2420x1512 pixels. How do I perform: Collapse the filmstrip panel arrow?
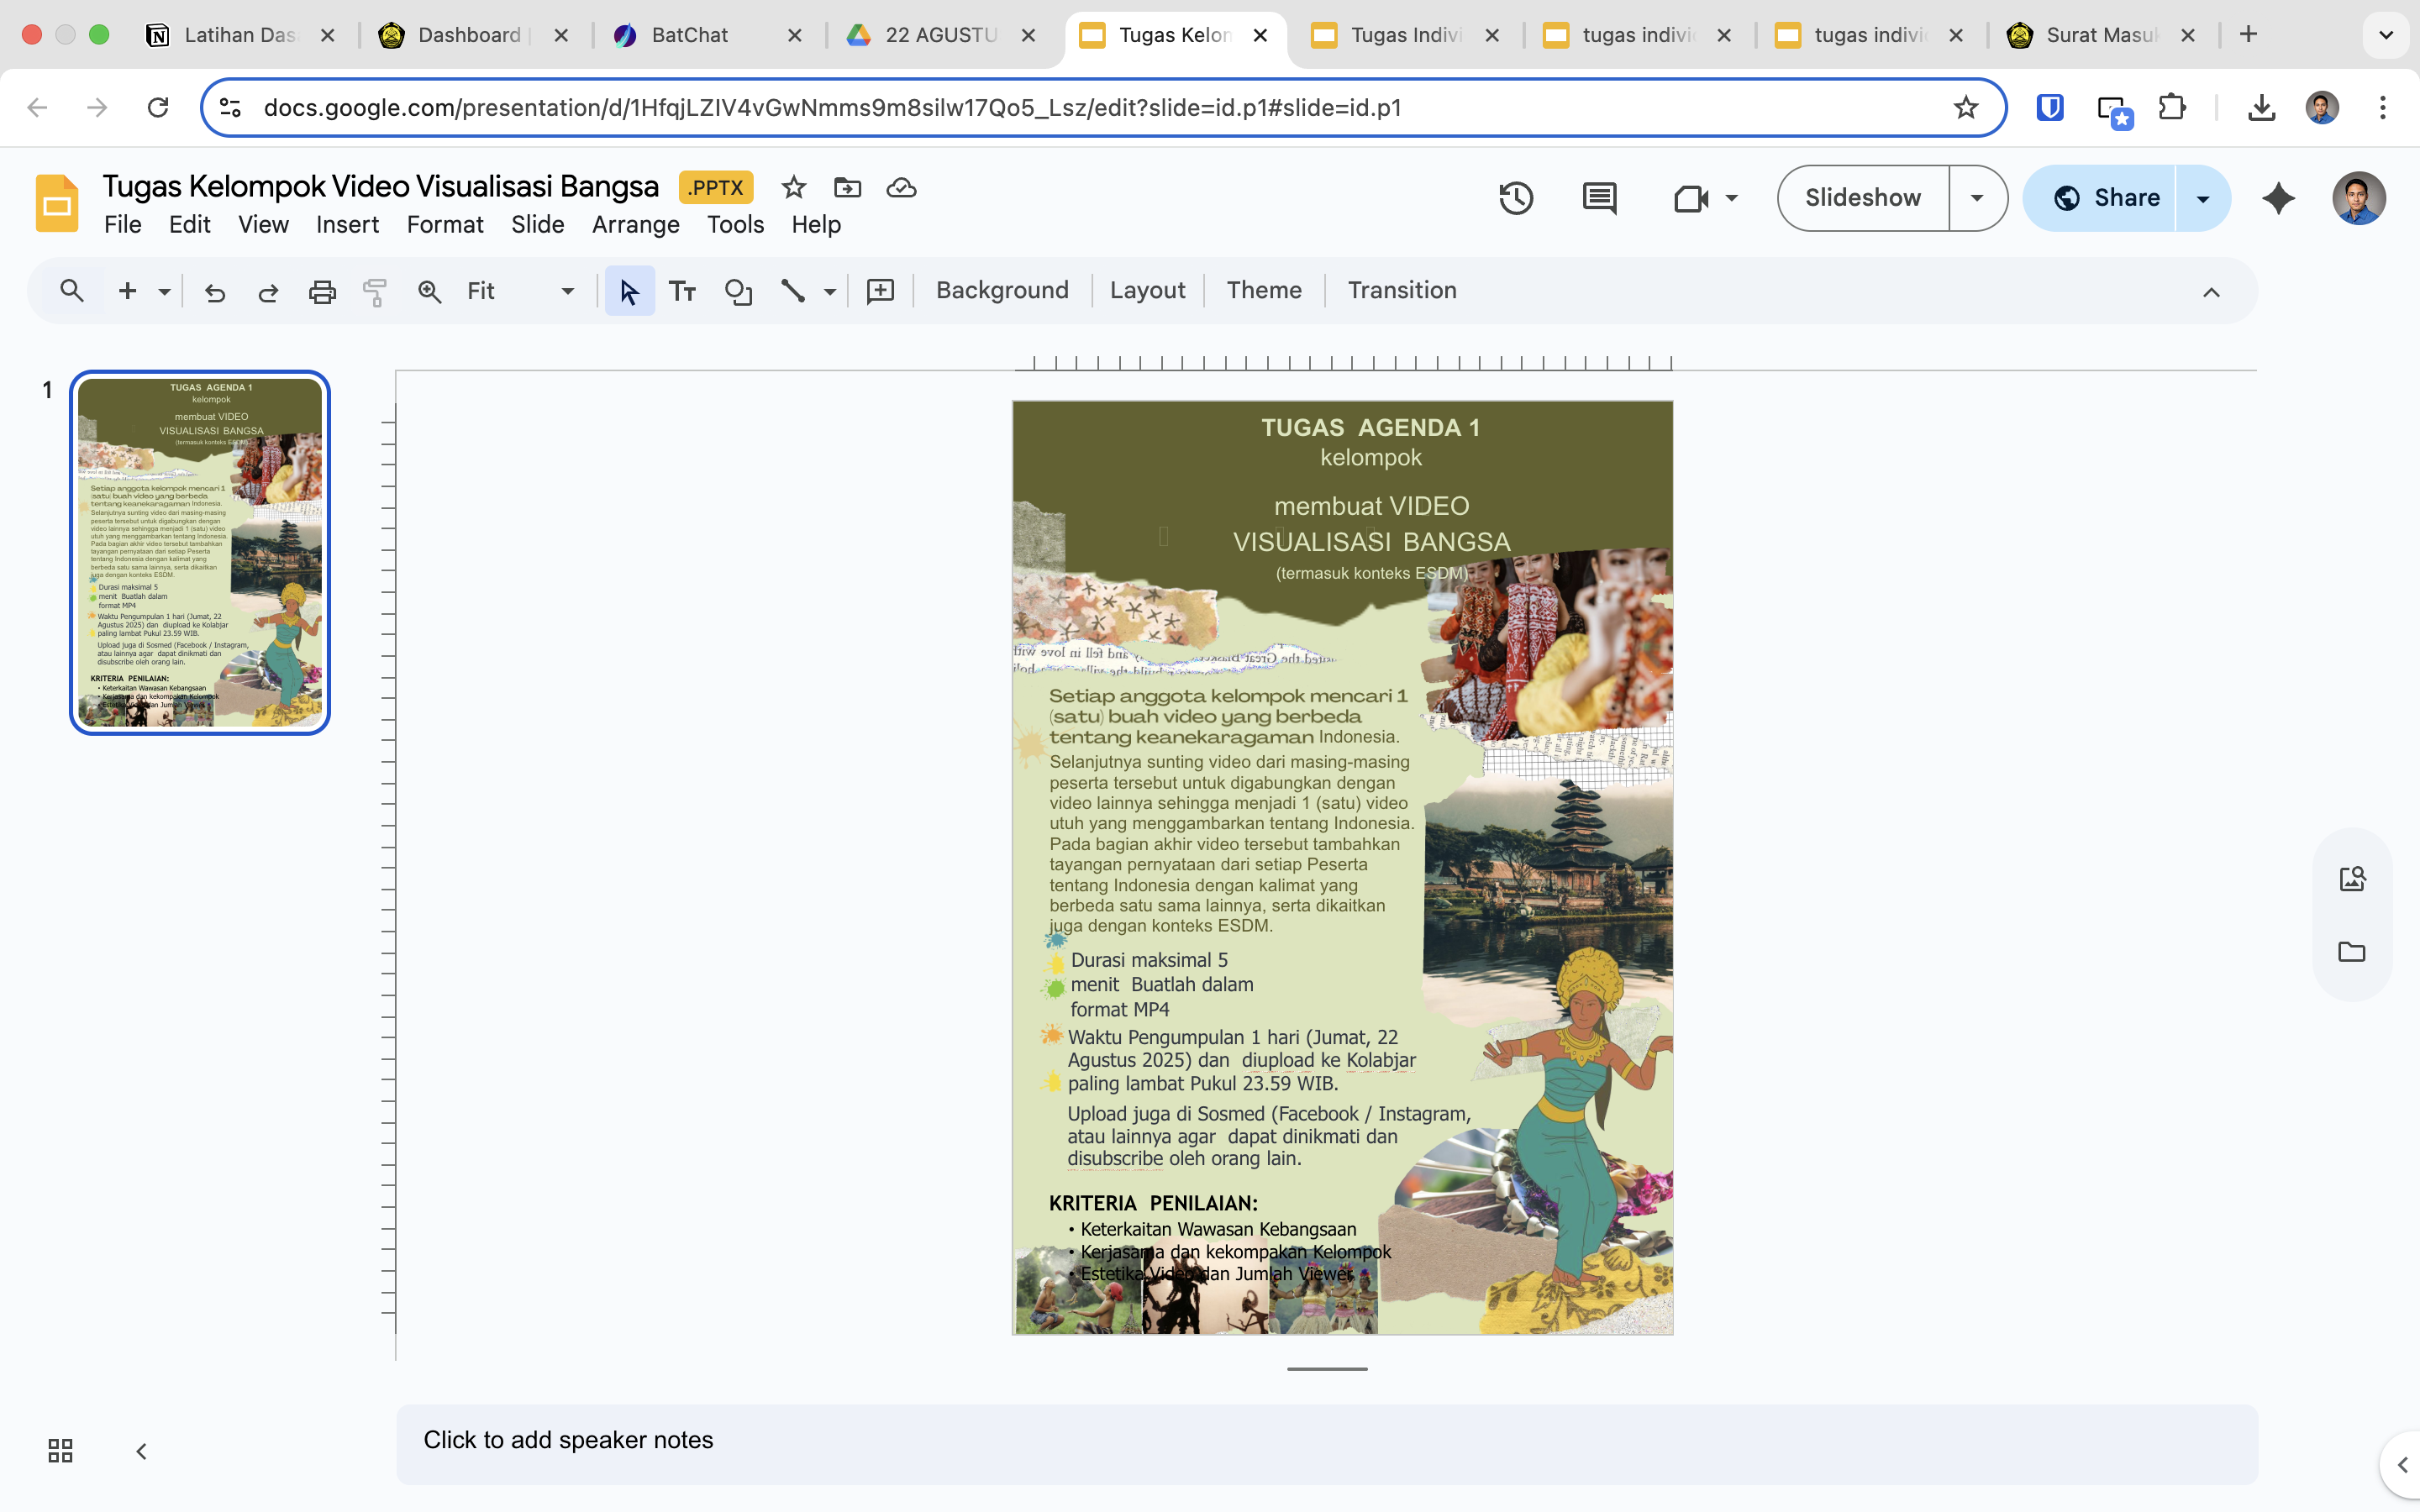(141, 1451)
